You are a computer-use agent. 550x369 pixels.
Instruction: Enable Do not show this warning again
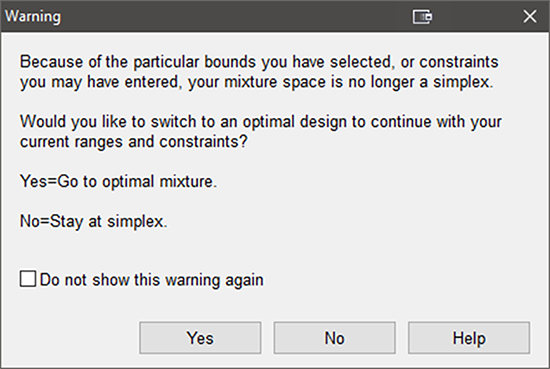(28, 279)
